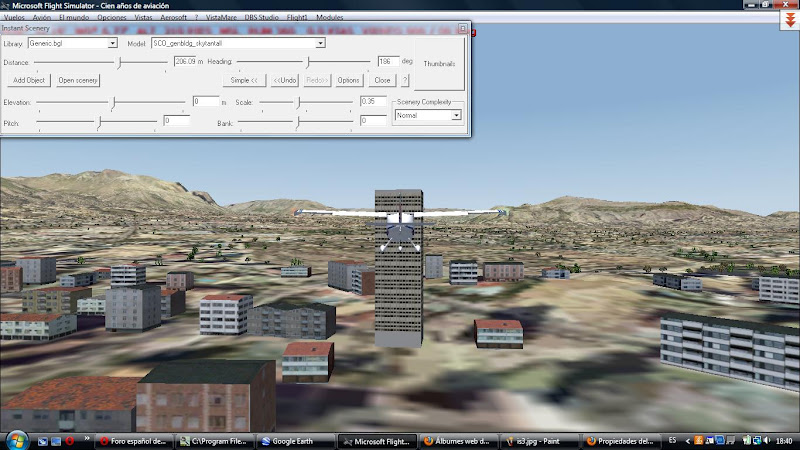Screen dimensions: 800x450
Task: Open the Modules menu
Action: 330,17
